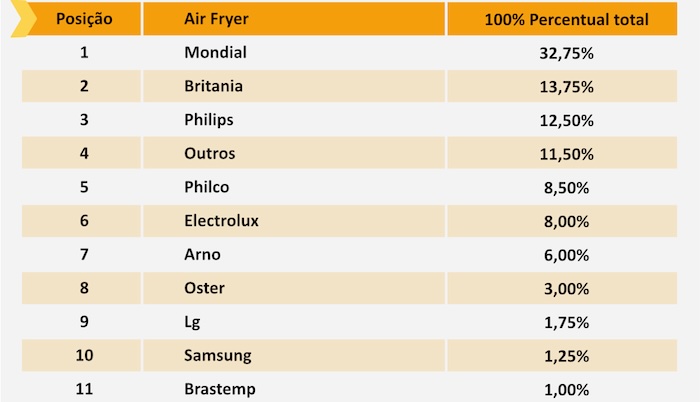
Task: Click the Brastemp brand name
Action: (220, 389)
